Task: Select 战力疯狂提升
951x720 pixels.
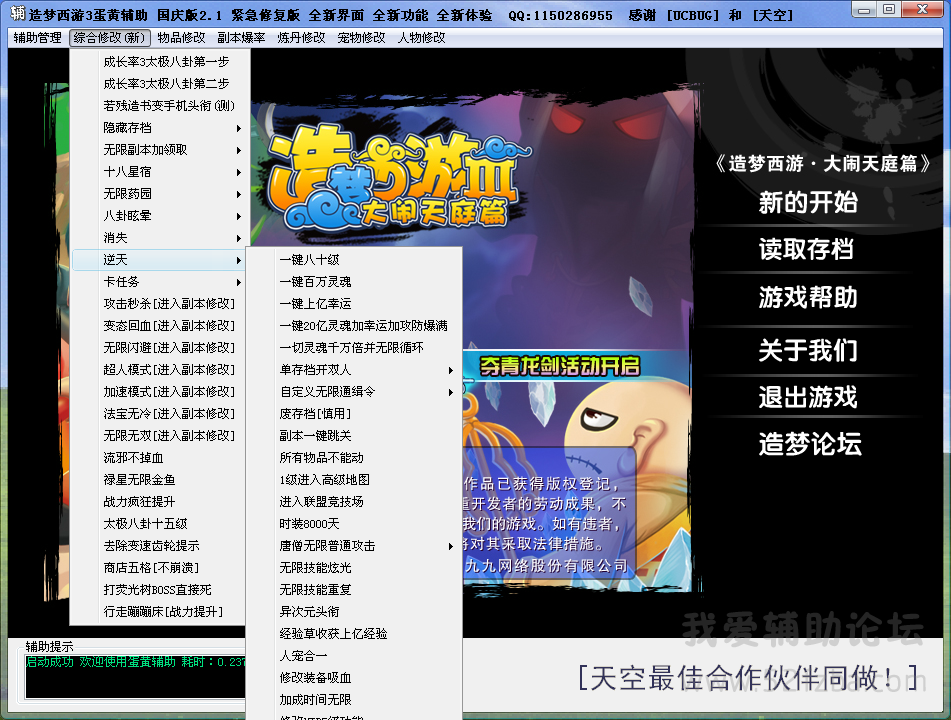Action: click(x=158, y=502)
